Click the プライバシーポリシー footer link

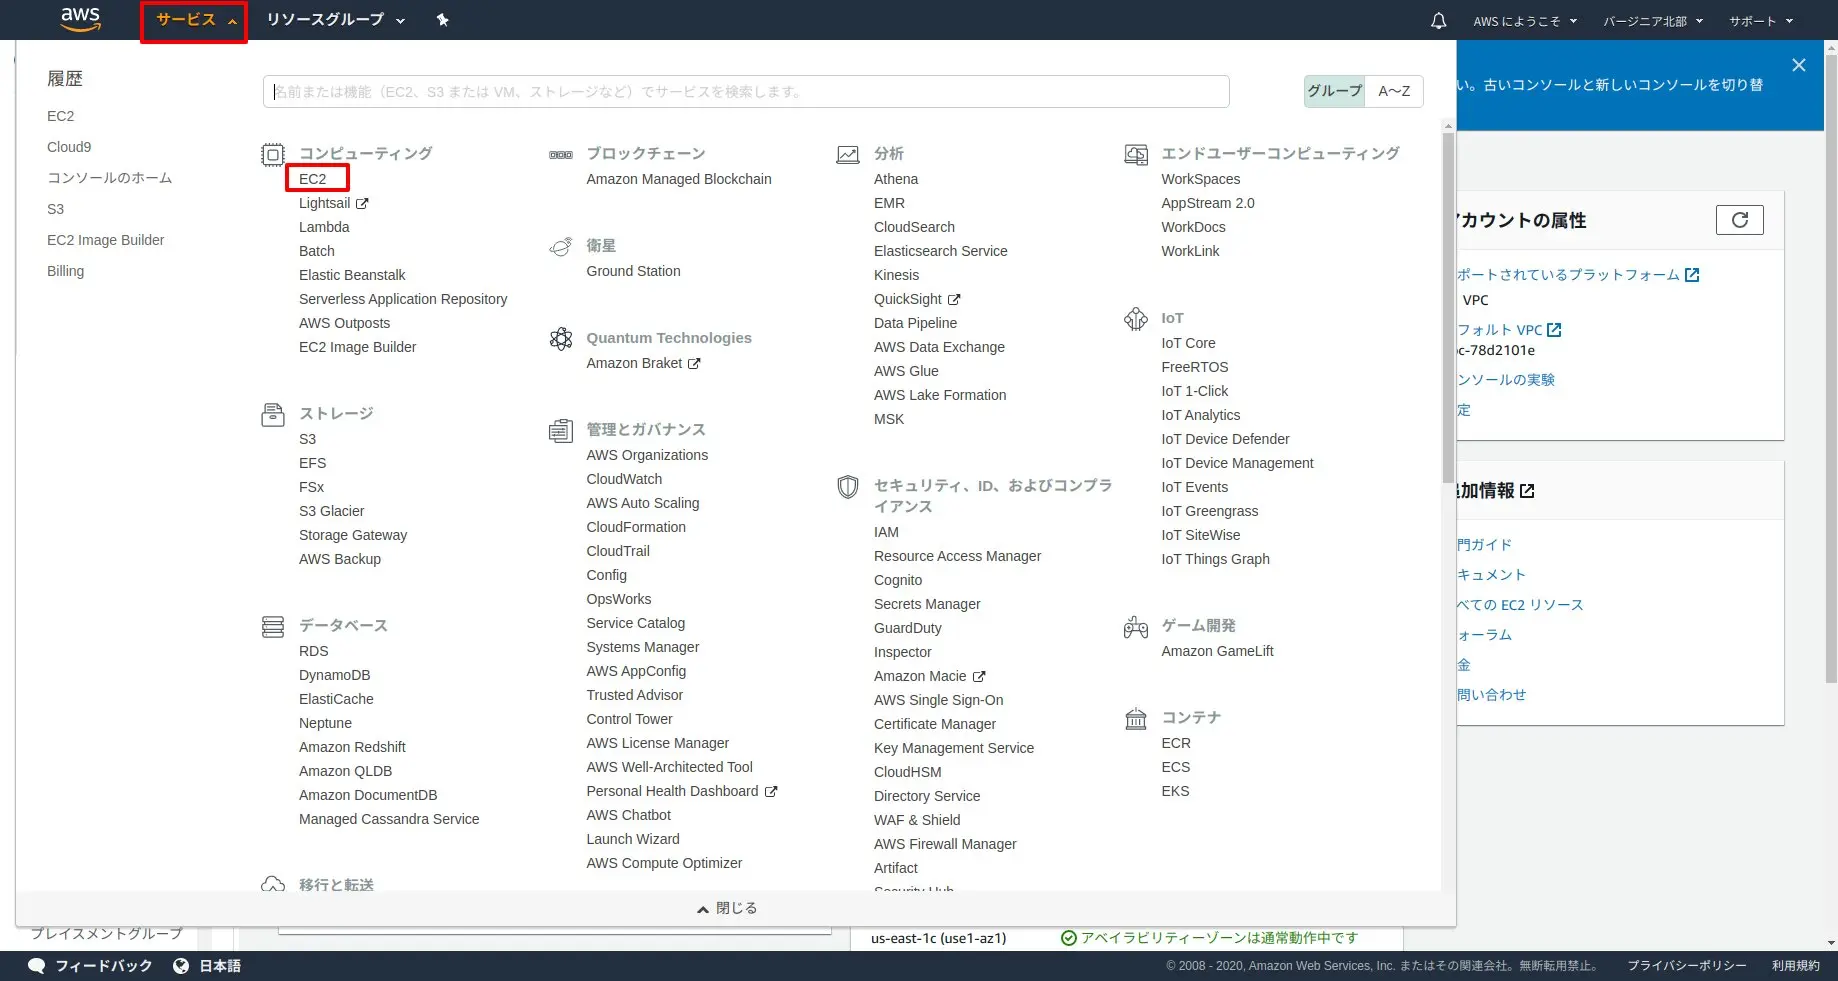pyautogui.click(x=1687, y=966)
